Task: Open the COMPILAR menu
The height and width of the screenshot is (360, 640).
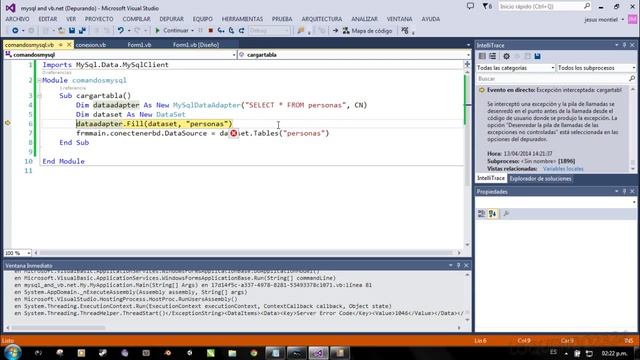Action: (136, 19)
